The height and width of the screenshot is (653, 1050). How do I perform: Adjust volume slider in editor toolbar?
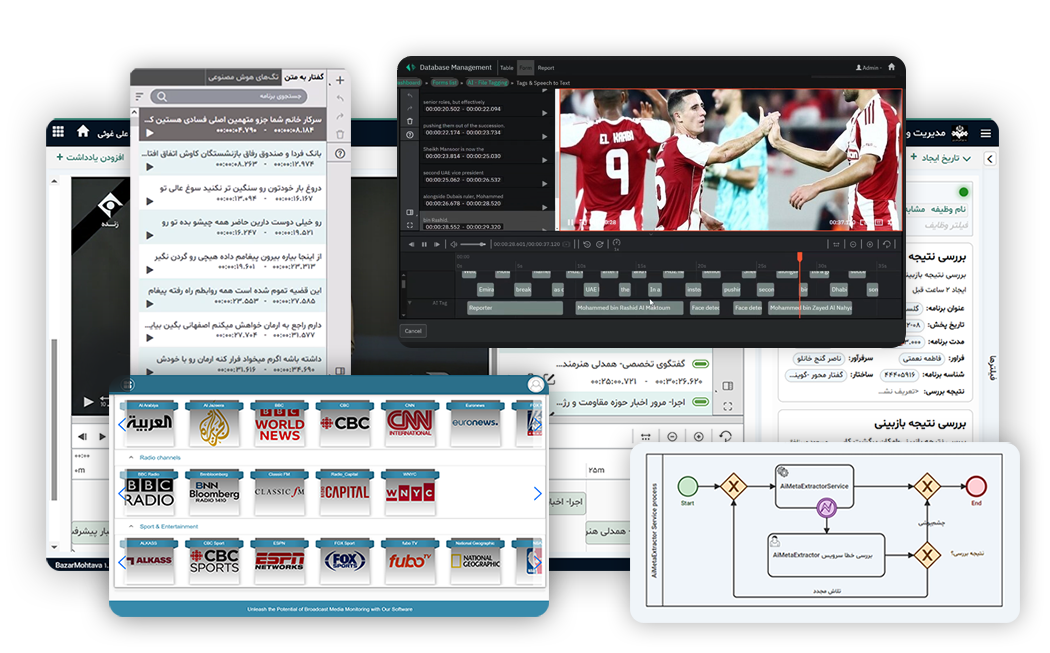click(473, 244)
